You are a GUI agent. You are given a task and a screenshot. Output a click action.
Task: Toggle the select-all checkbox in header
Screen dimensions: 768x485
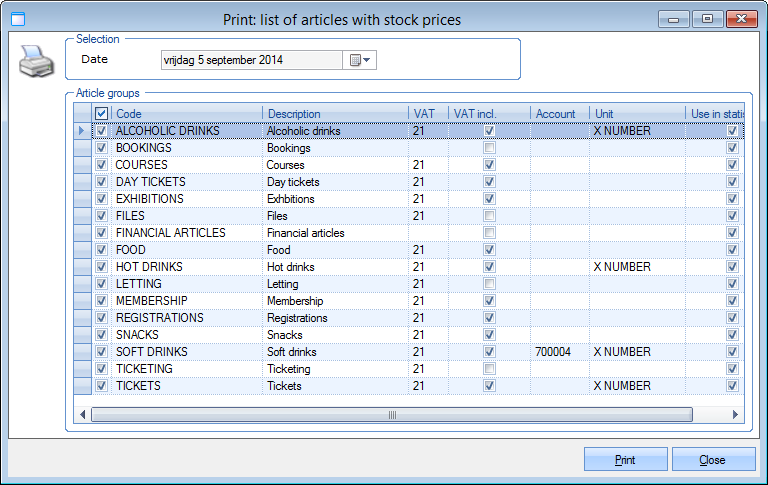pos(101,114)
